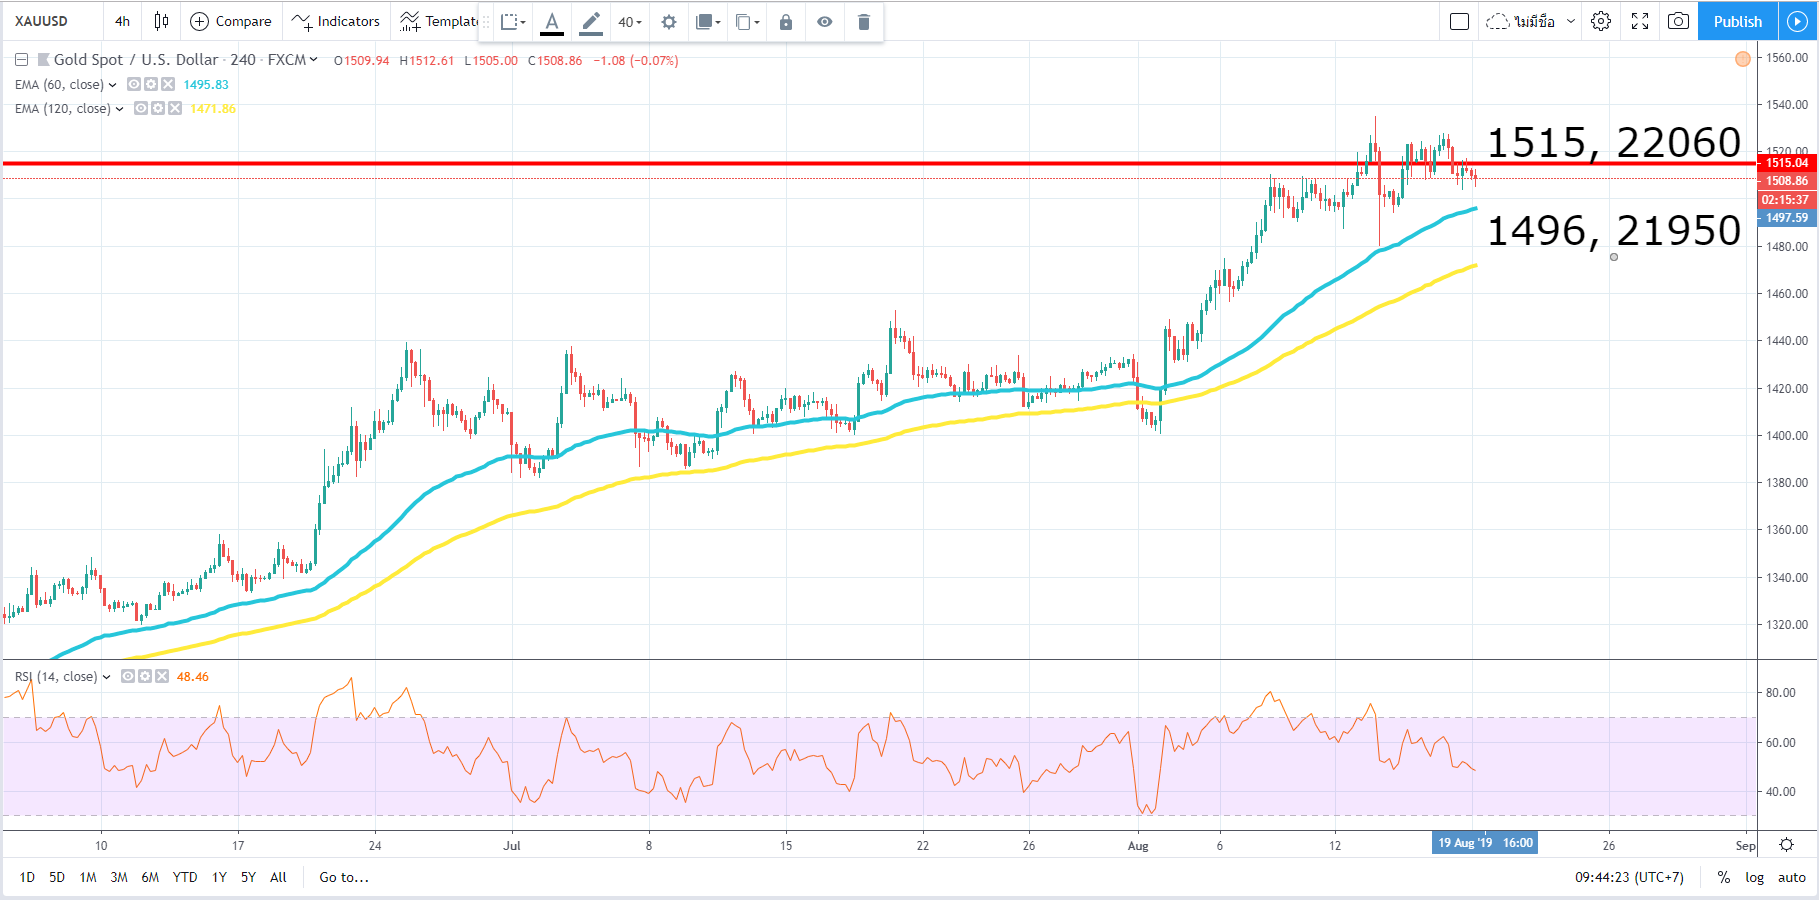
Task: Open EMA 60 indicator settings
Action: [151, 85]
